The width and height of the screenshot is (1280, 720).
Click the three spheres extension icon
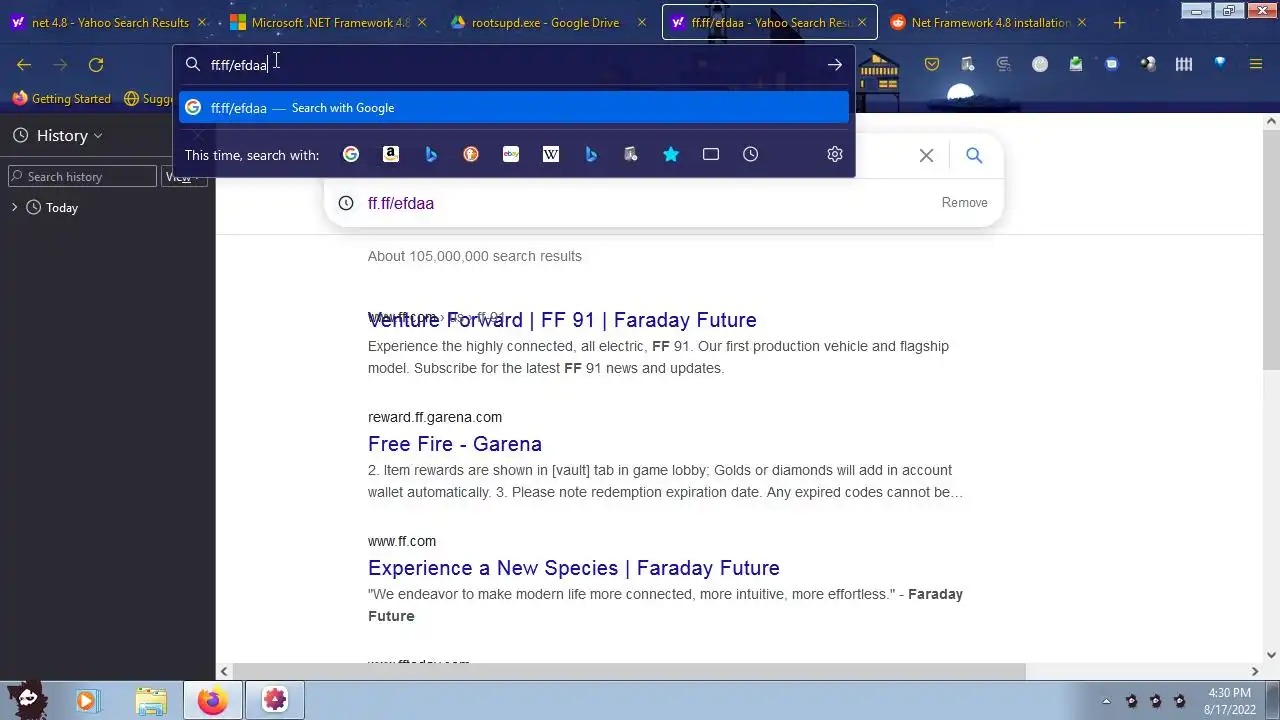pyautogui.click(x=1148, y=65)
